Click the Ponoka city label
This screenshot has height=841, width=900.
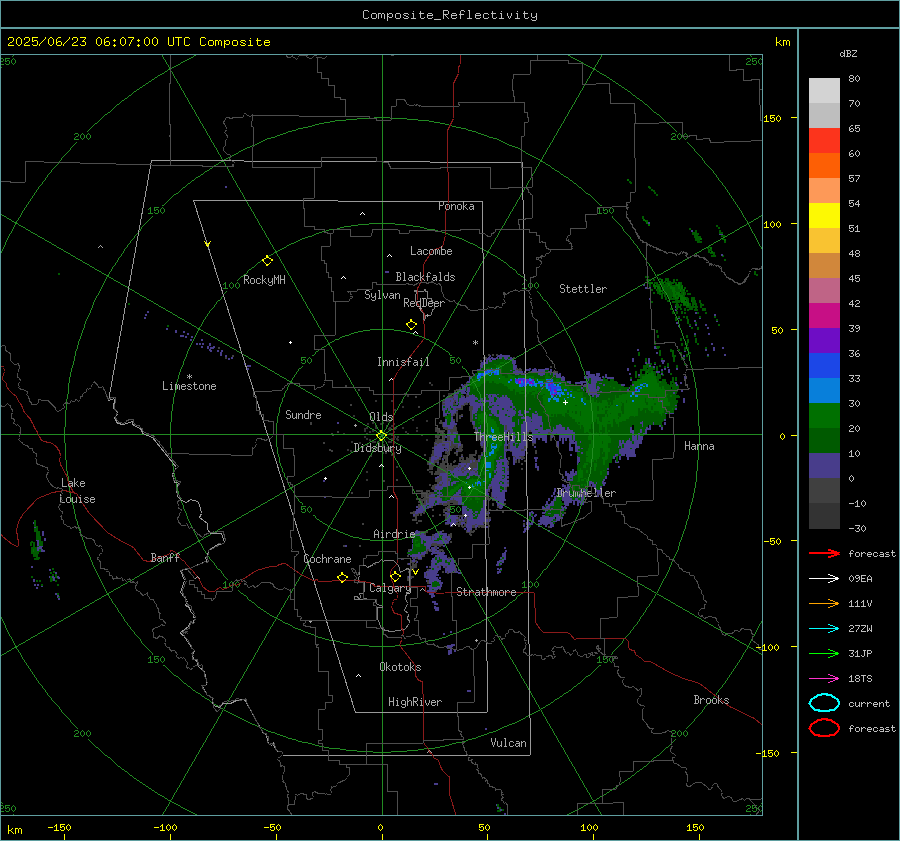[x=456, y=206]
